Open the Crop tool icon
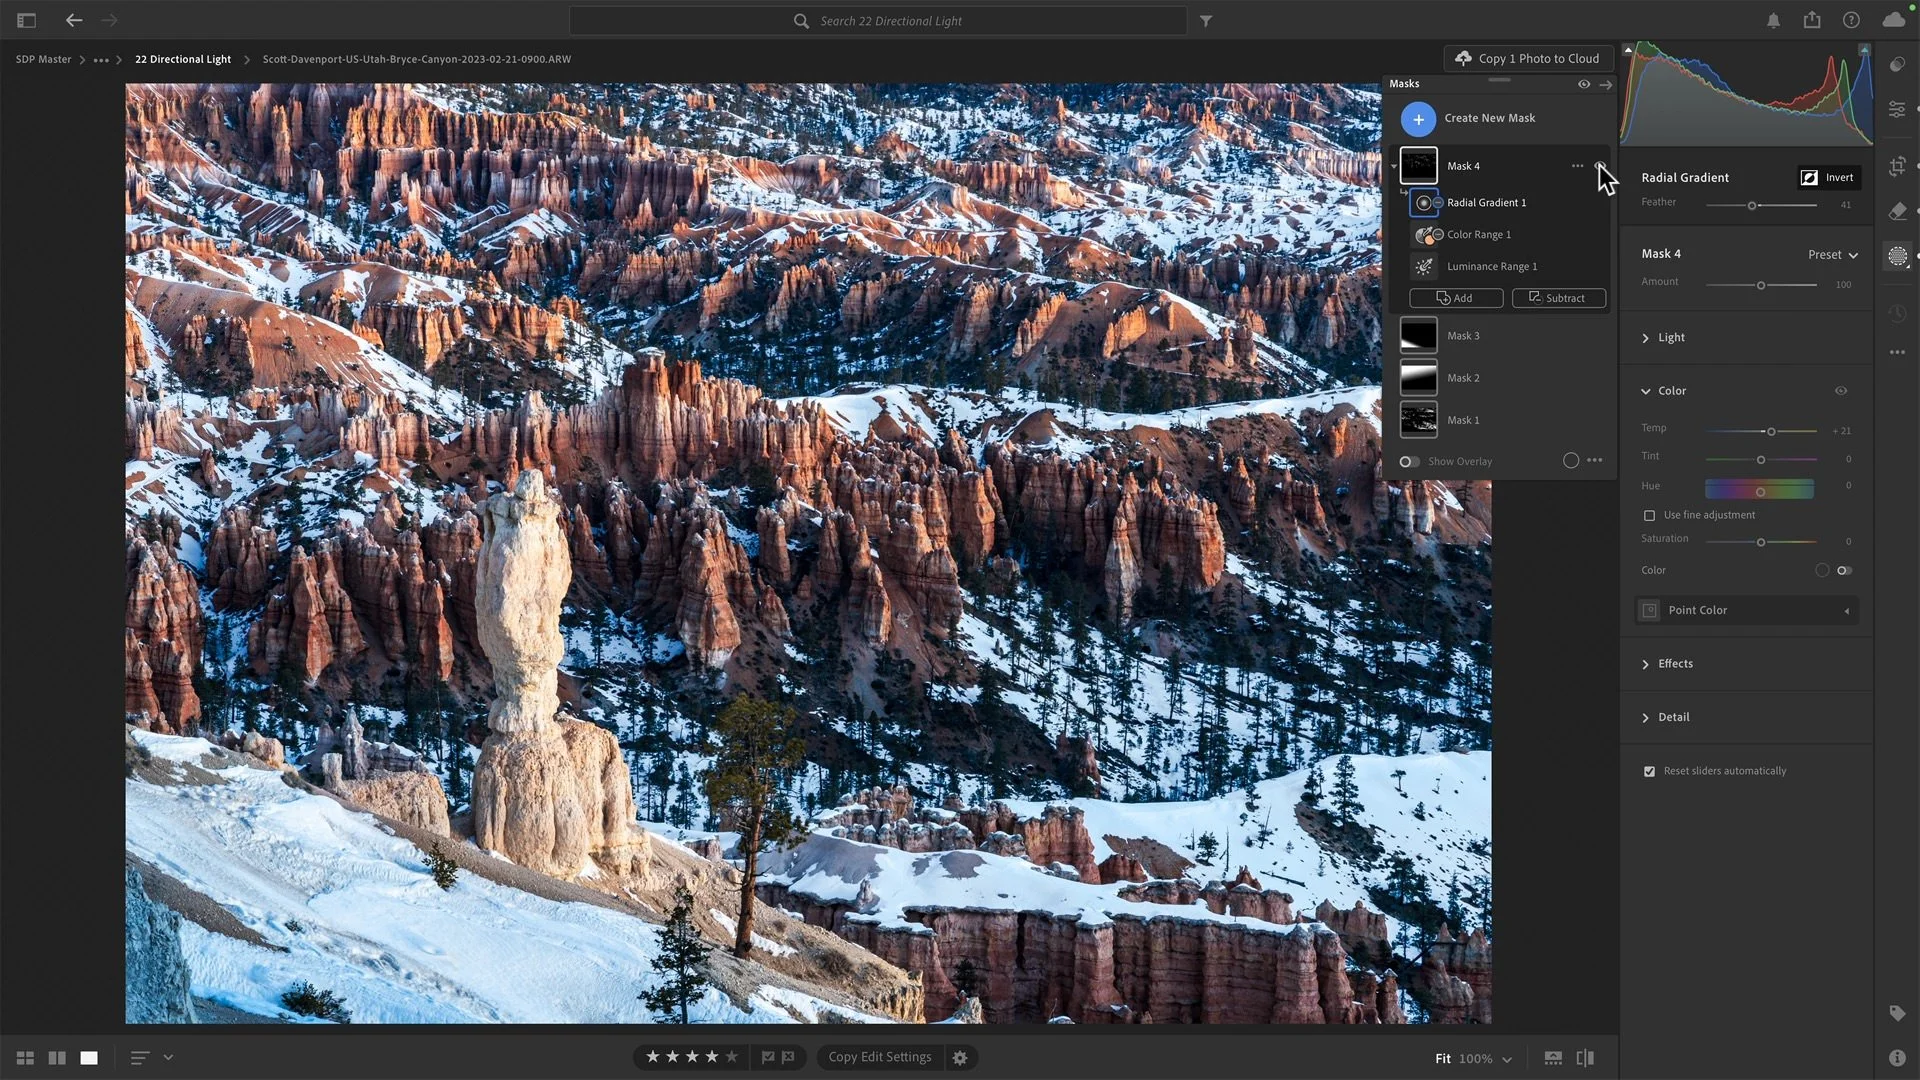 pyautogui.click(x=1897, y=166)
